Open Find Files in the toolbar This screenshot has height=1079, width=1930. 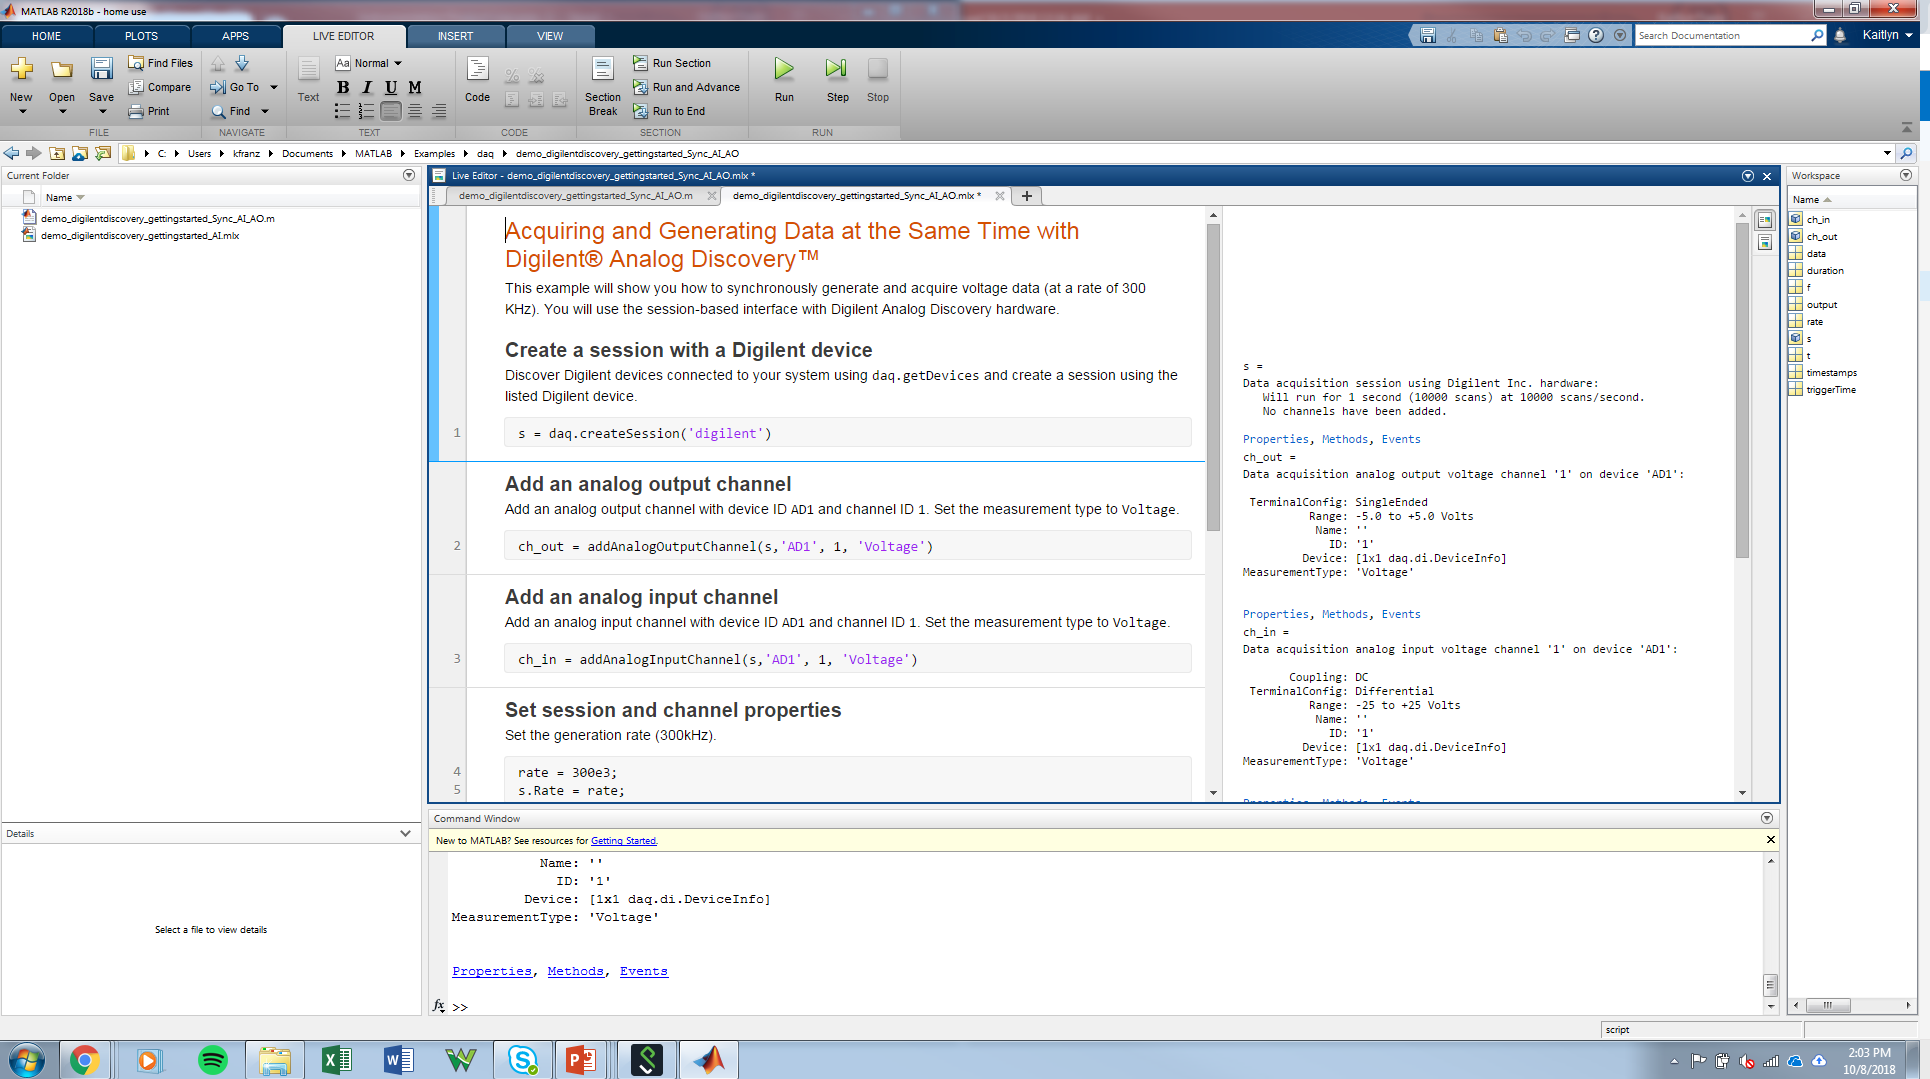pos(160,62)
